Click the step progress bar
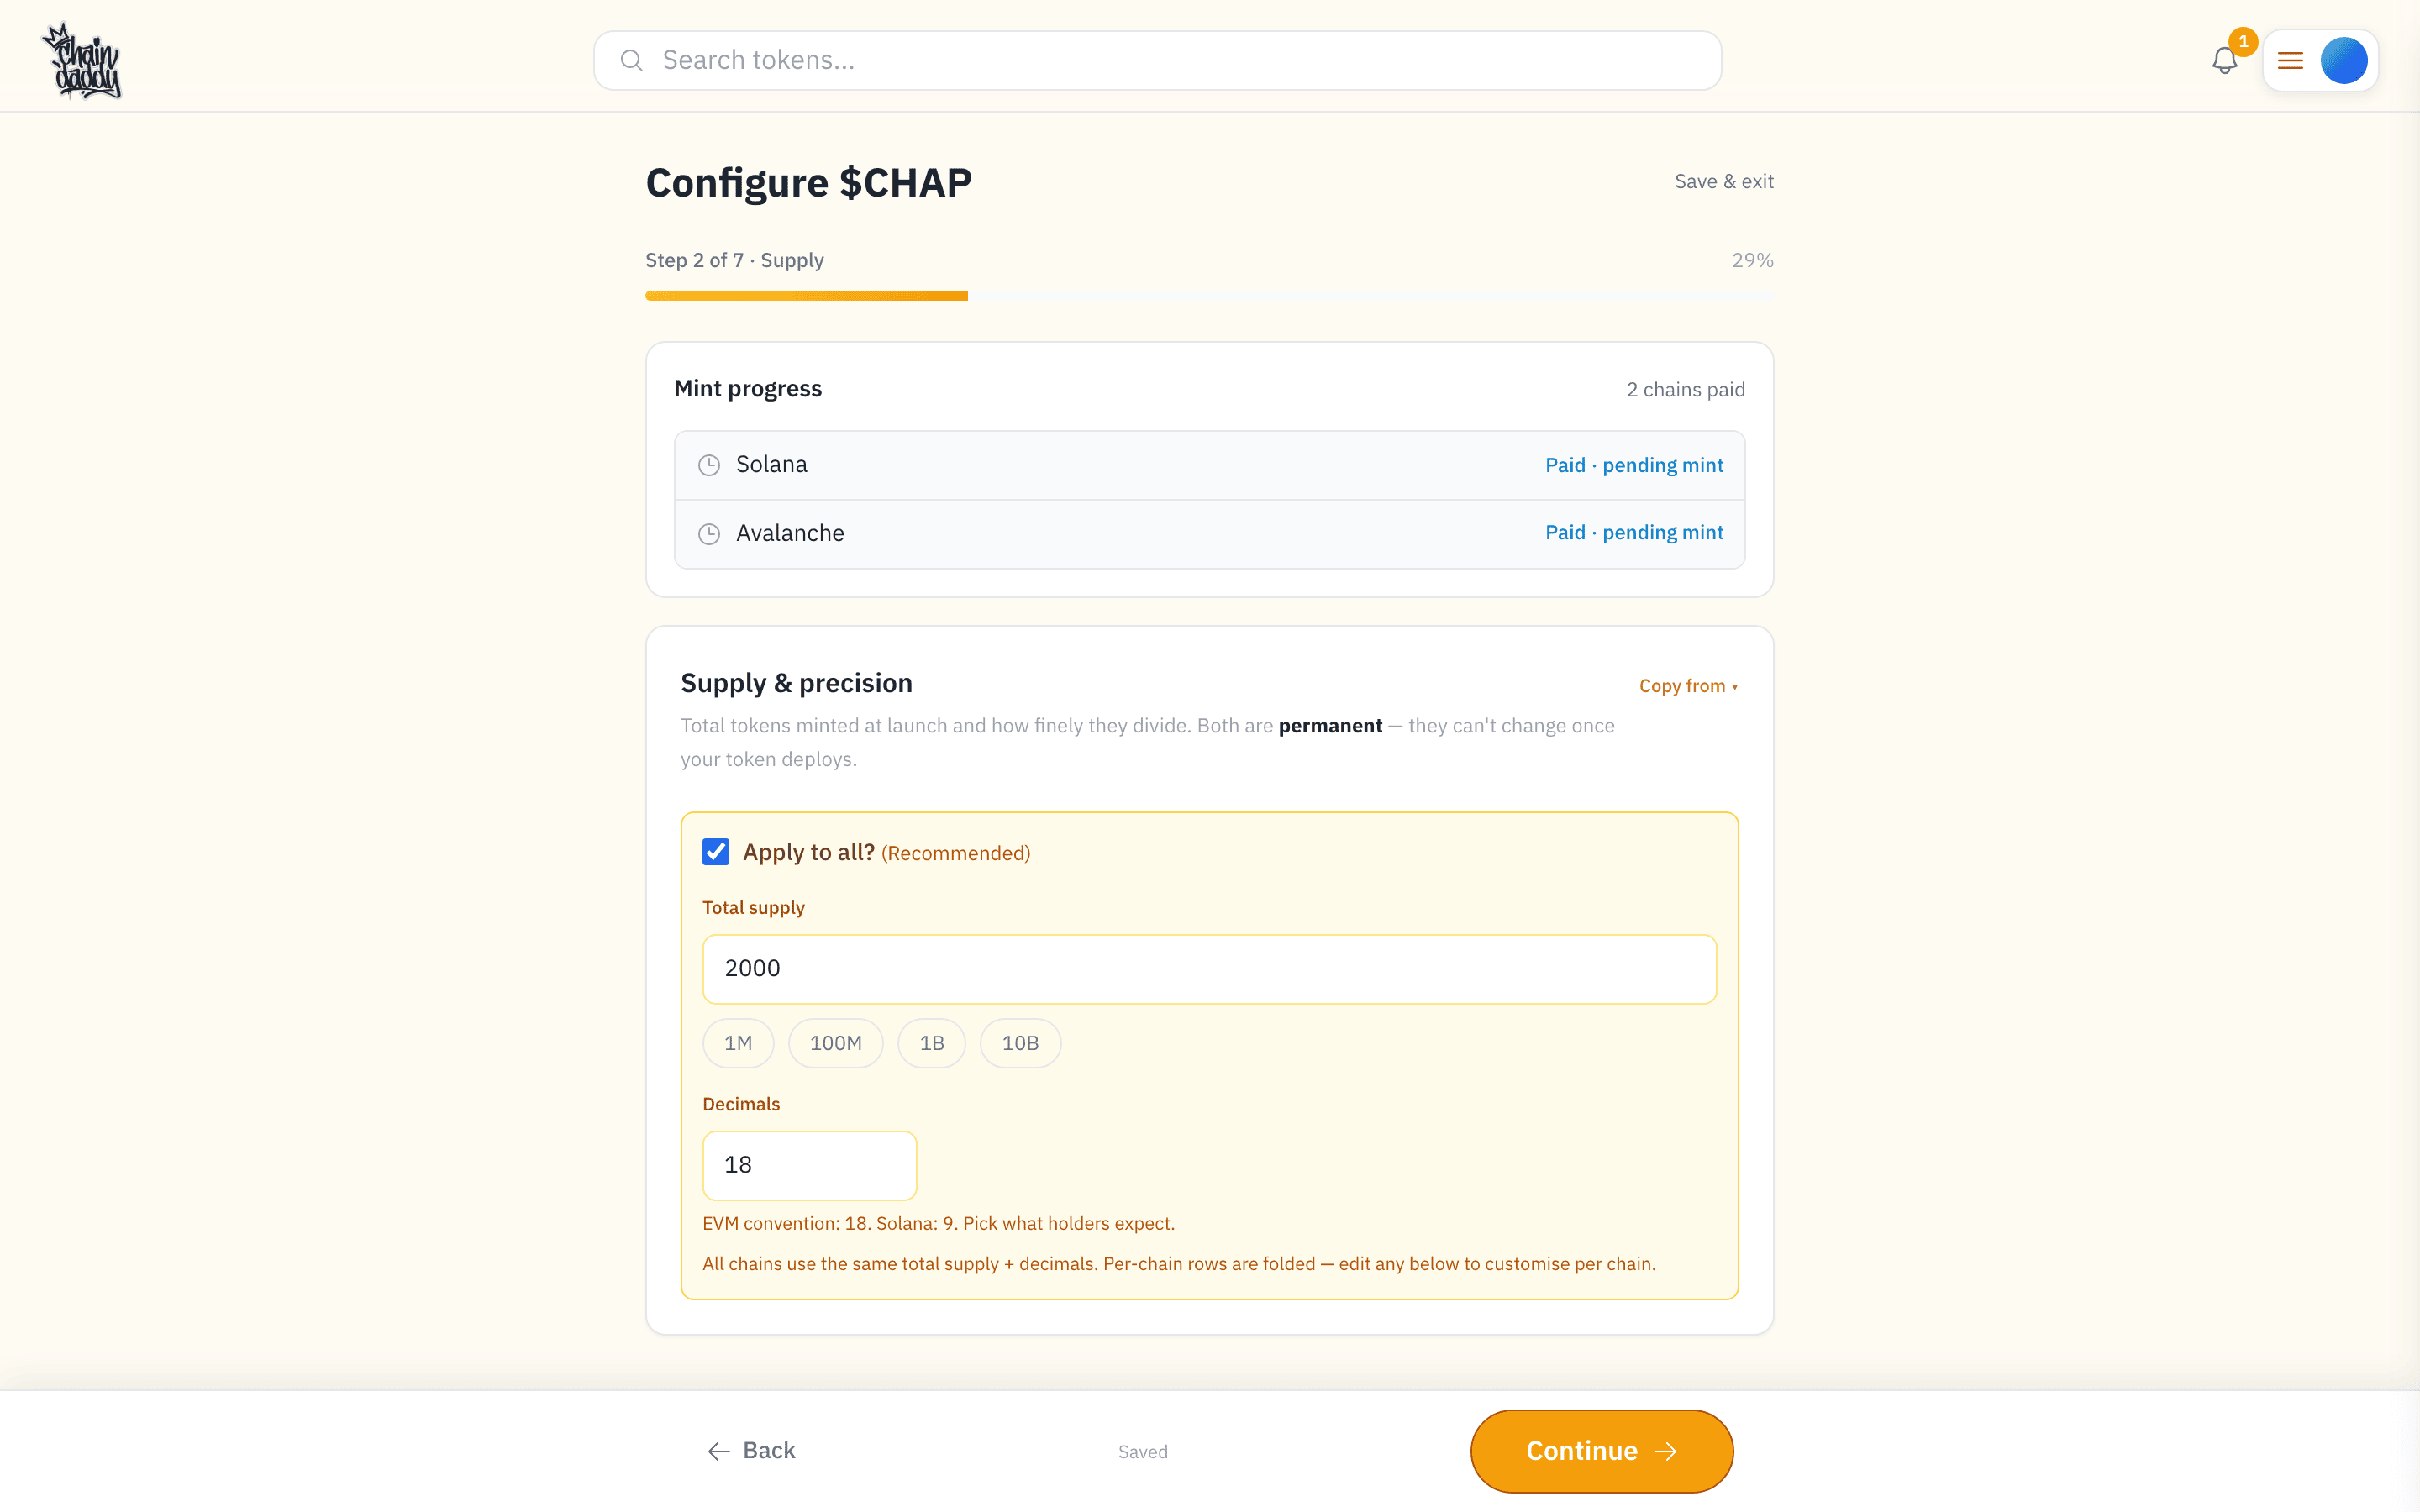The width and height of the screenshot is (2420, 1512). [1209, 296]
